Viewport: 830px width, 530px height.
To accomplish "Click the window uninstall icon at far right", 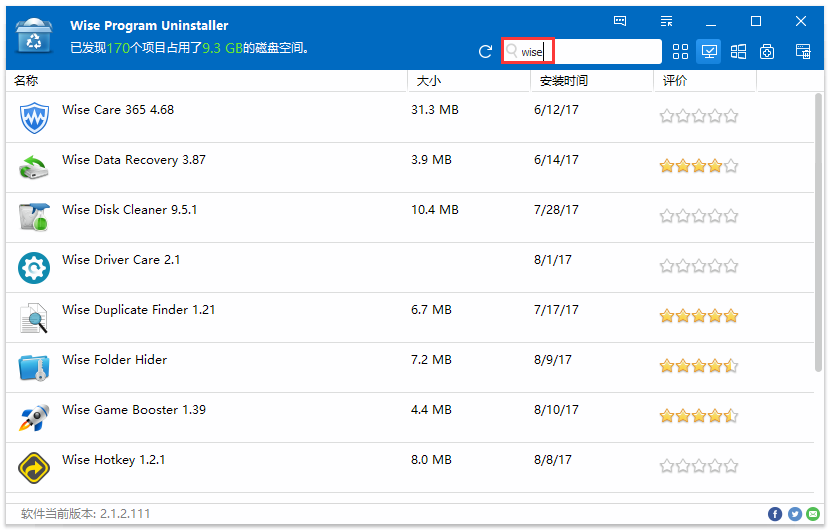I will point(802,52).
